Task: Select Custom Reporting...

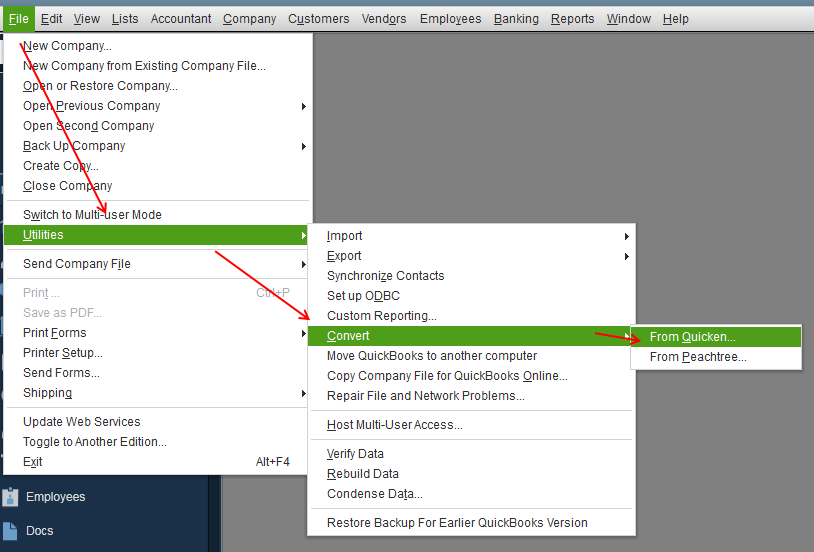Action: [x=471, y=316]
